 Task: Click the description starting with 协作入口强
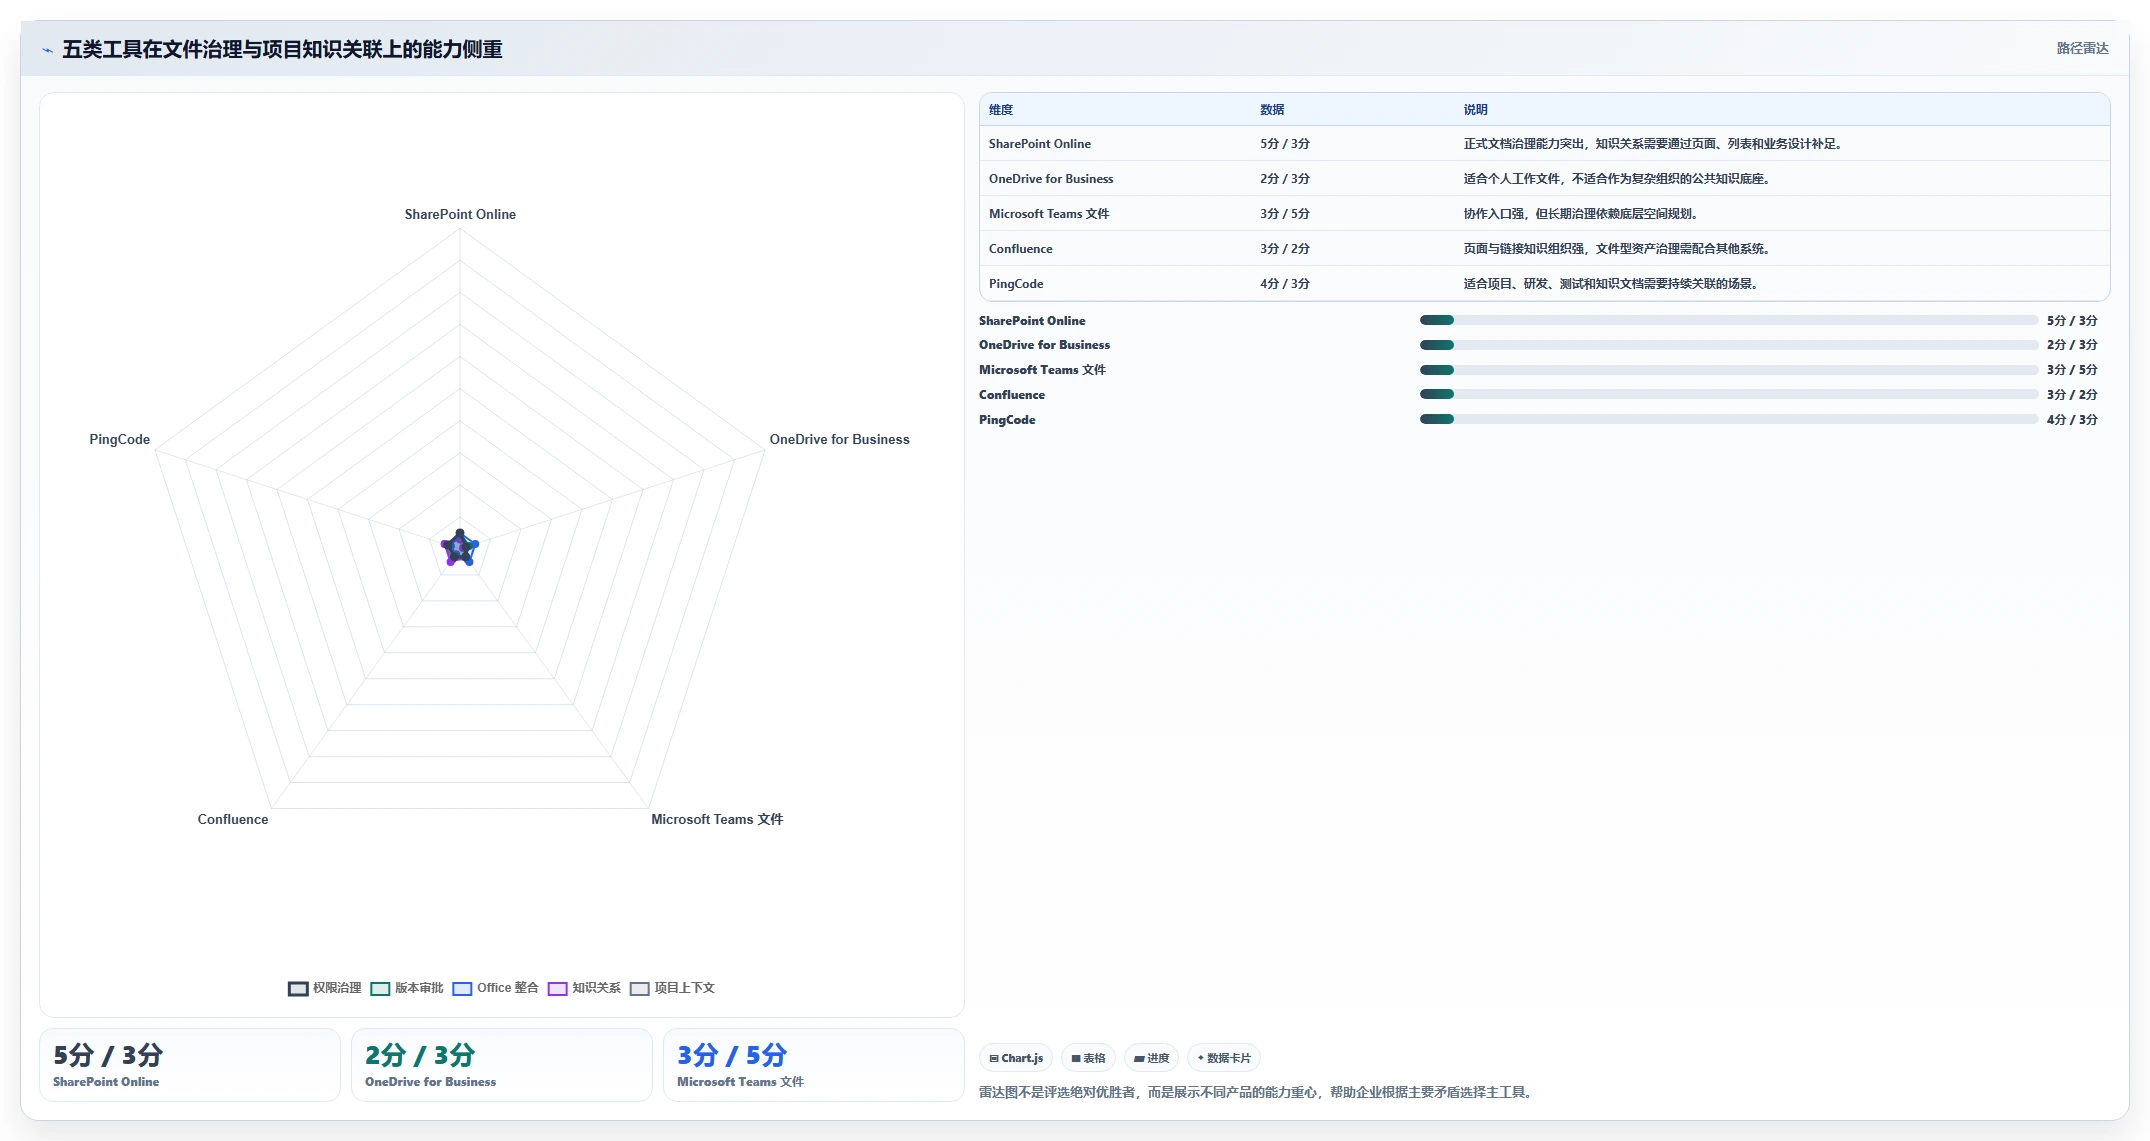click(x=1583, y=214)
